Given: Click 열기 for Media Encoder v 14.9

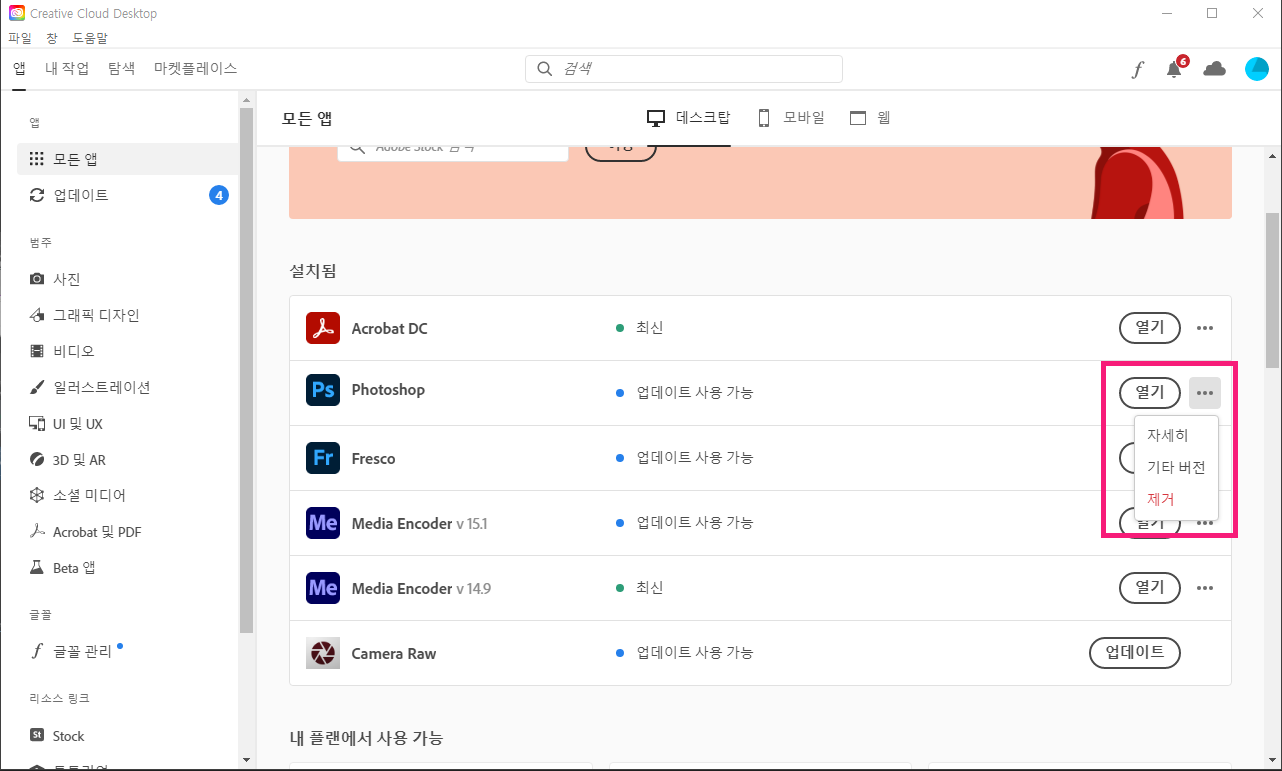Looking at the screenshot, I should point(1150,588).
